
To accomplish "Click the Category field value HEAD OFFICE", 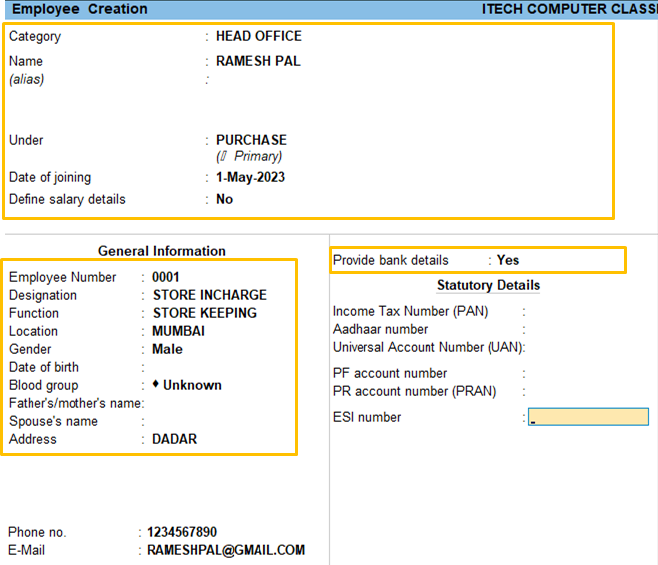I will point(258,36).
